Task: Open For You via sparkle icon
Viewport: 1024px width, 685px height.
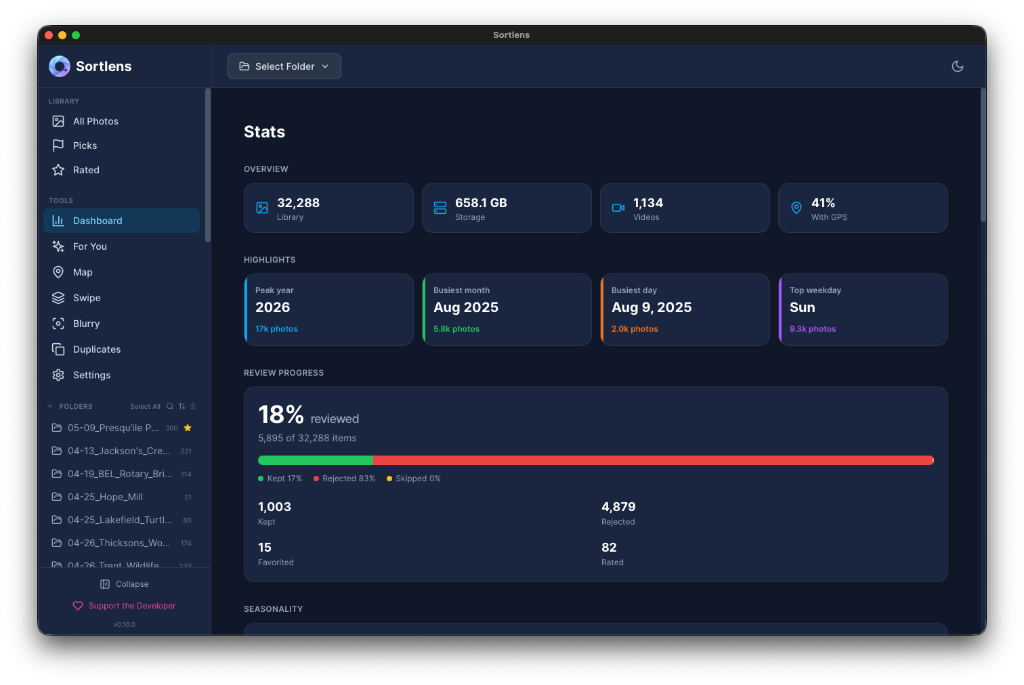Action: pyautogui.click(x=58, y=246)
